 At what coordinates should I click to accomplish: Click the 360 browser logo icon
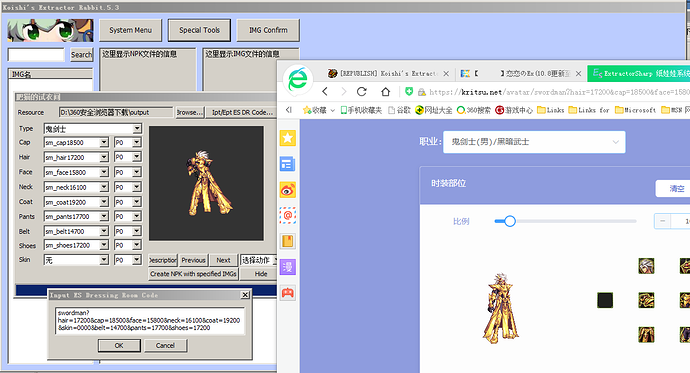click(298, 79)
